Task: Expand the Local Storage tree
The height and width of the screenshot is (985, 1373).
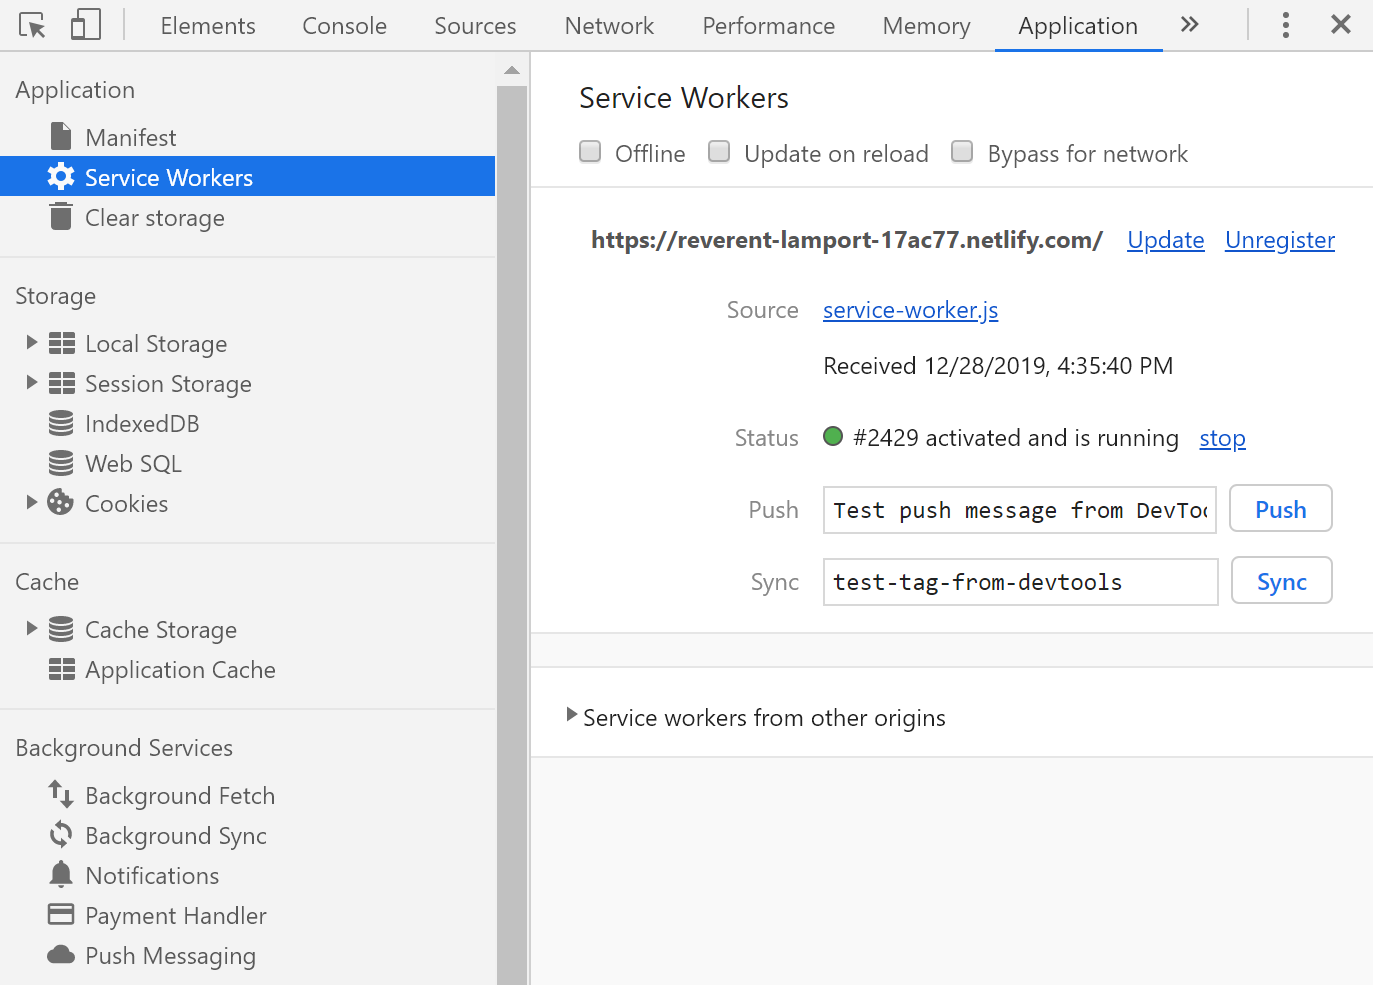Action: point(32,343)
